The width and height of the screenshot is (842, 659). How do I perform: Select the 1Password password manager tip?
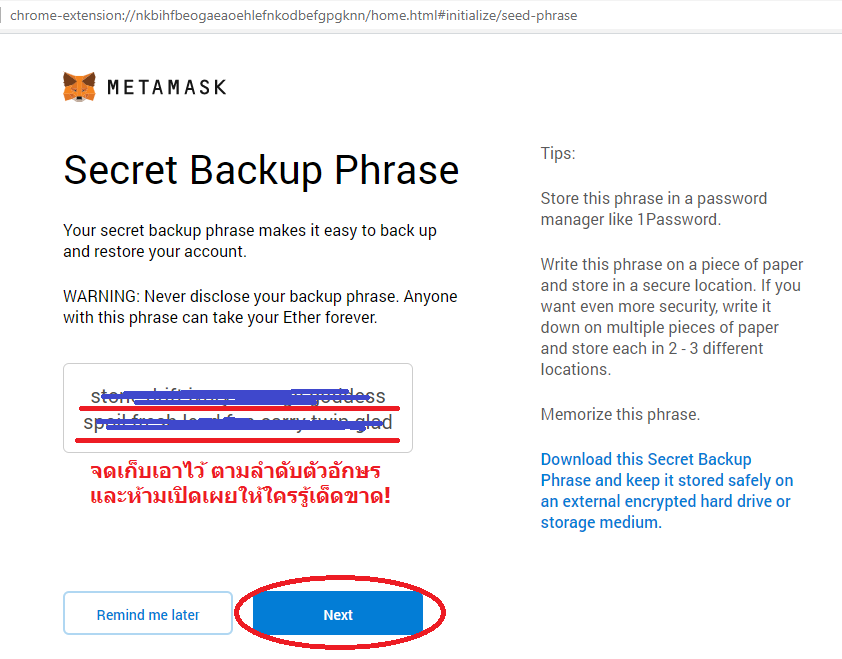point(654,208)
